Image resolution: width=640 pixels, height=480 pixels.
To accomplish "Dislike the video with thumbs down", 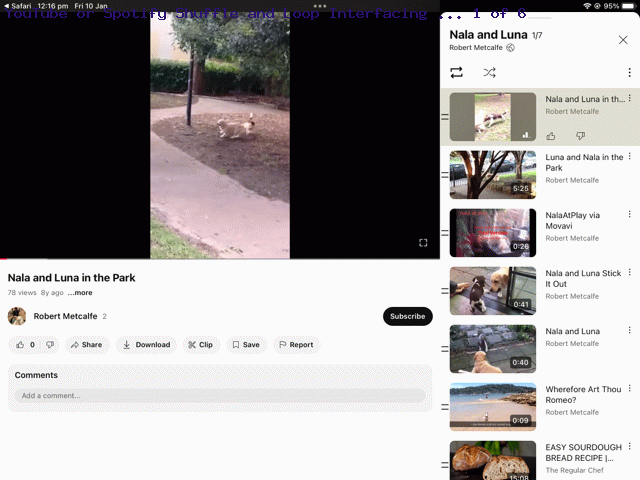I will (50, 345).
